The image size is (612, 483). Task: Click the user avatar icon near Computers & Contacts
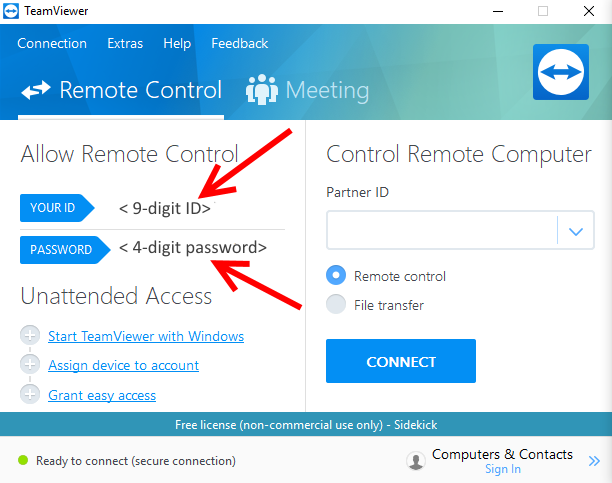tap(416, 461)
